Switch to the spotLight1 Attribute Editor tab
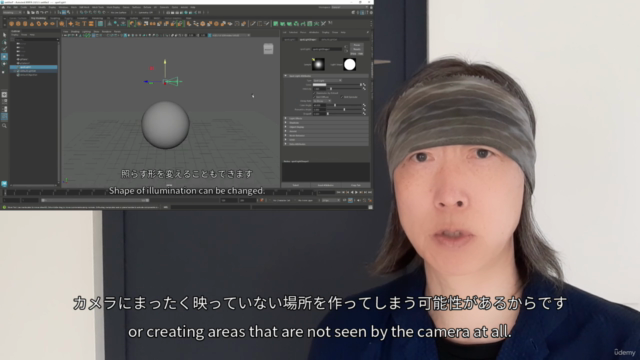 pos(289,40)
